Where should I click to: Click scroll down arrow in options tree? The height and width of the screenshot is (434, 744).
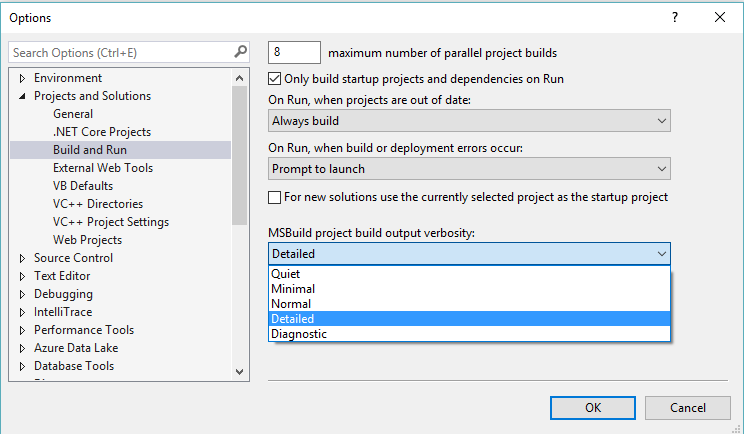[x=240, y=372]
